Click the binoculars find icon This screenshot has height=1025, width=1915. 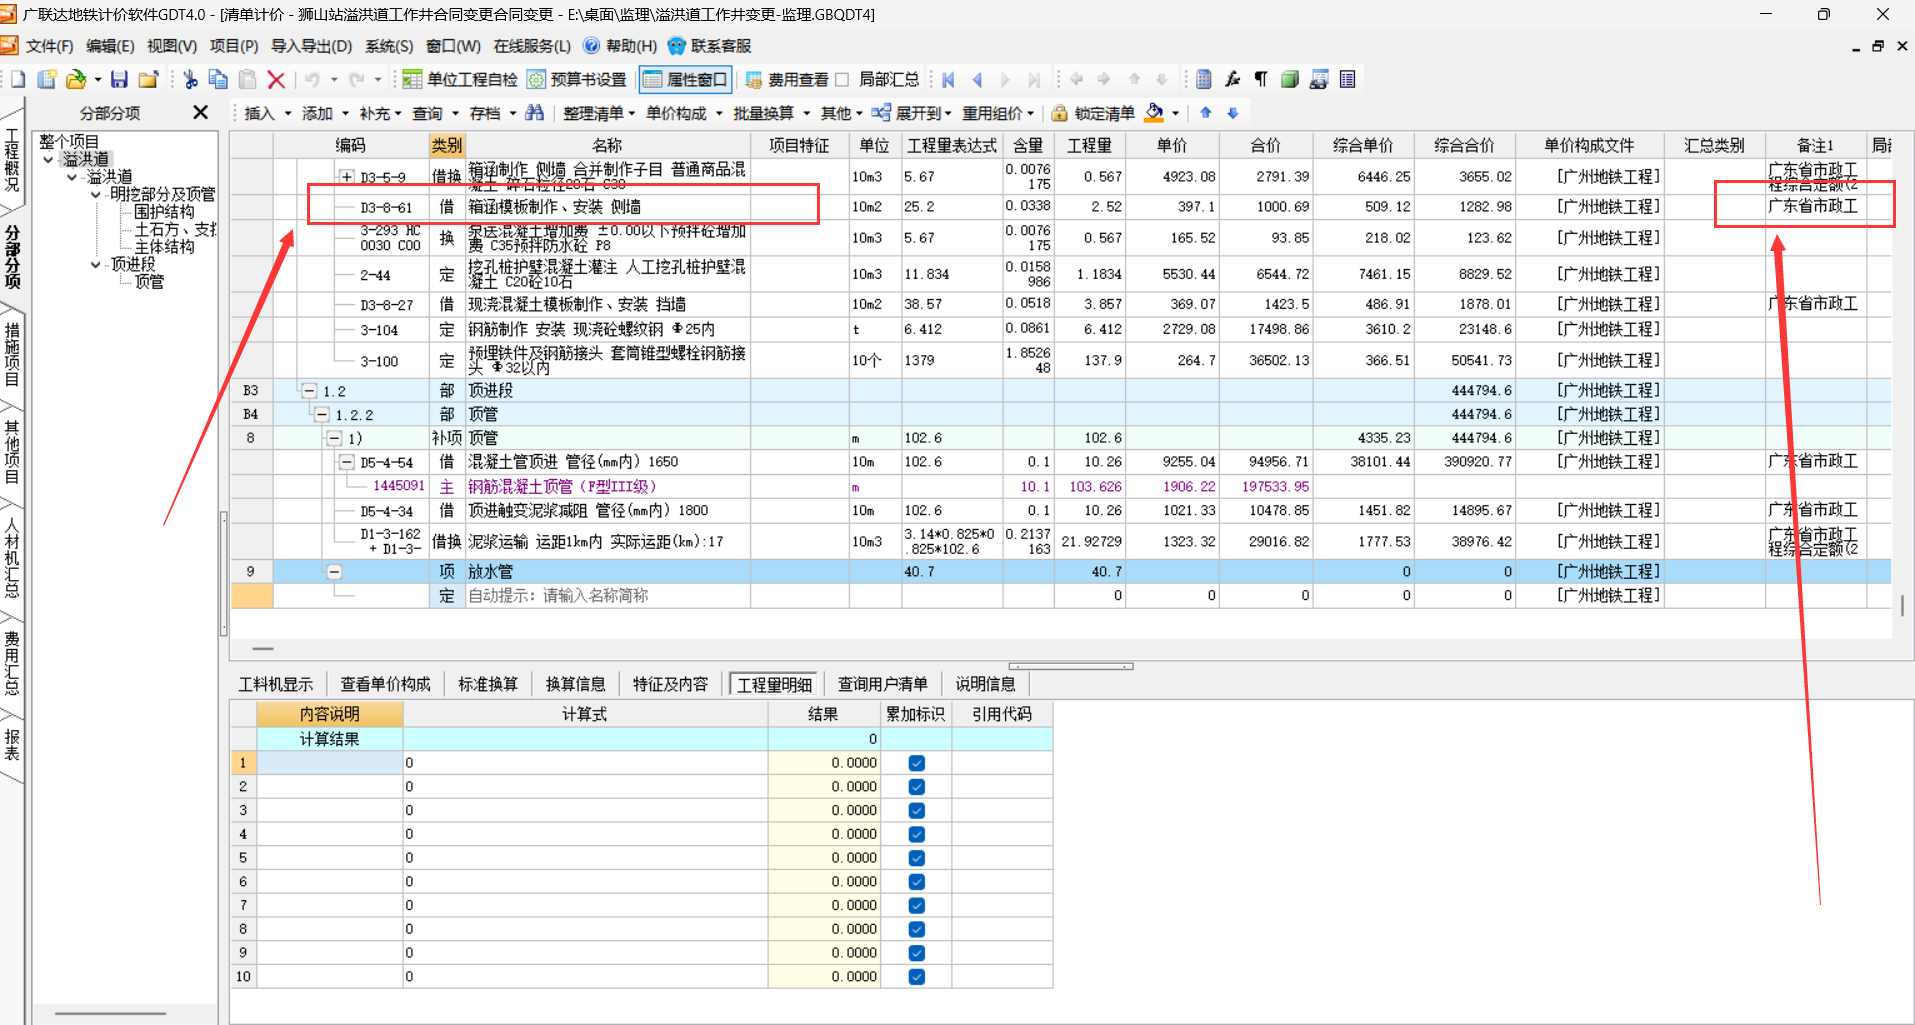(x=535, y=112)
